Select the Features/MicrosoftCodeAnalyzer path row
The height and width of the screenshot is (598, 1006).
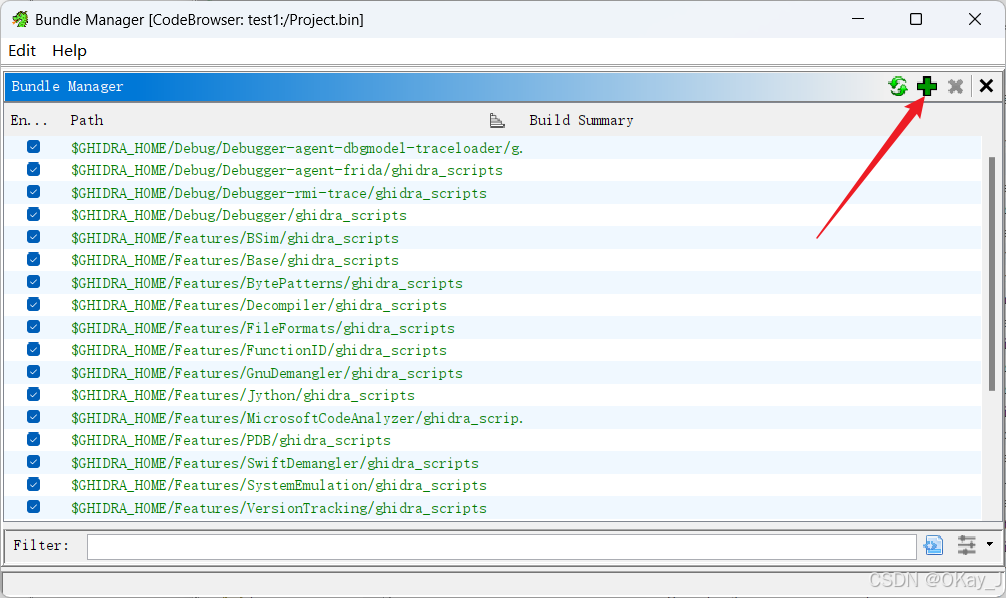297,418
